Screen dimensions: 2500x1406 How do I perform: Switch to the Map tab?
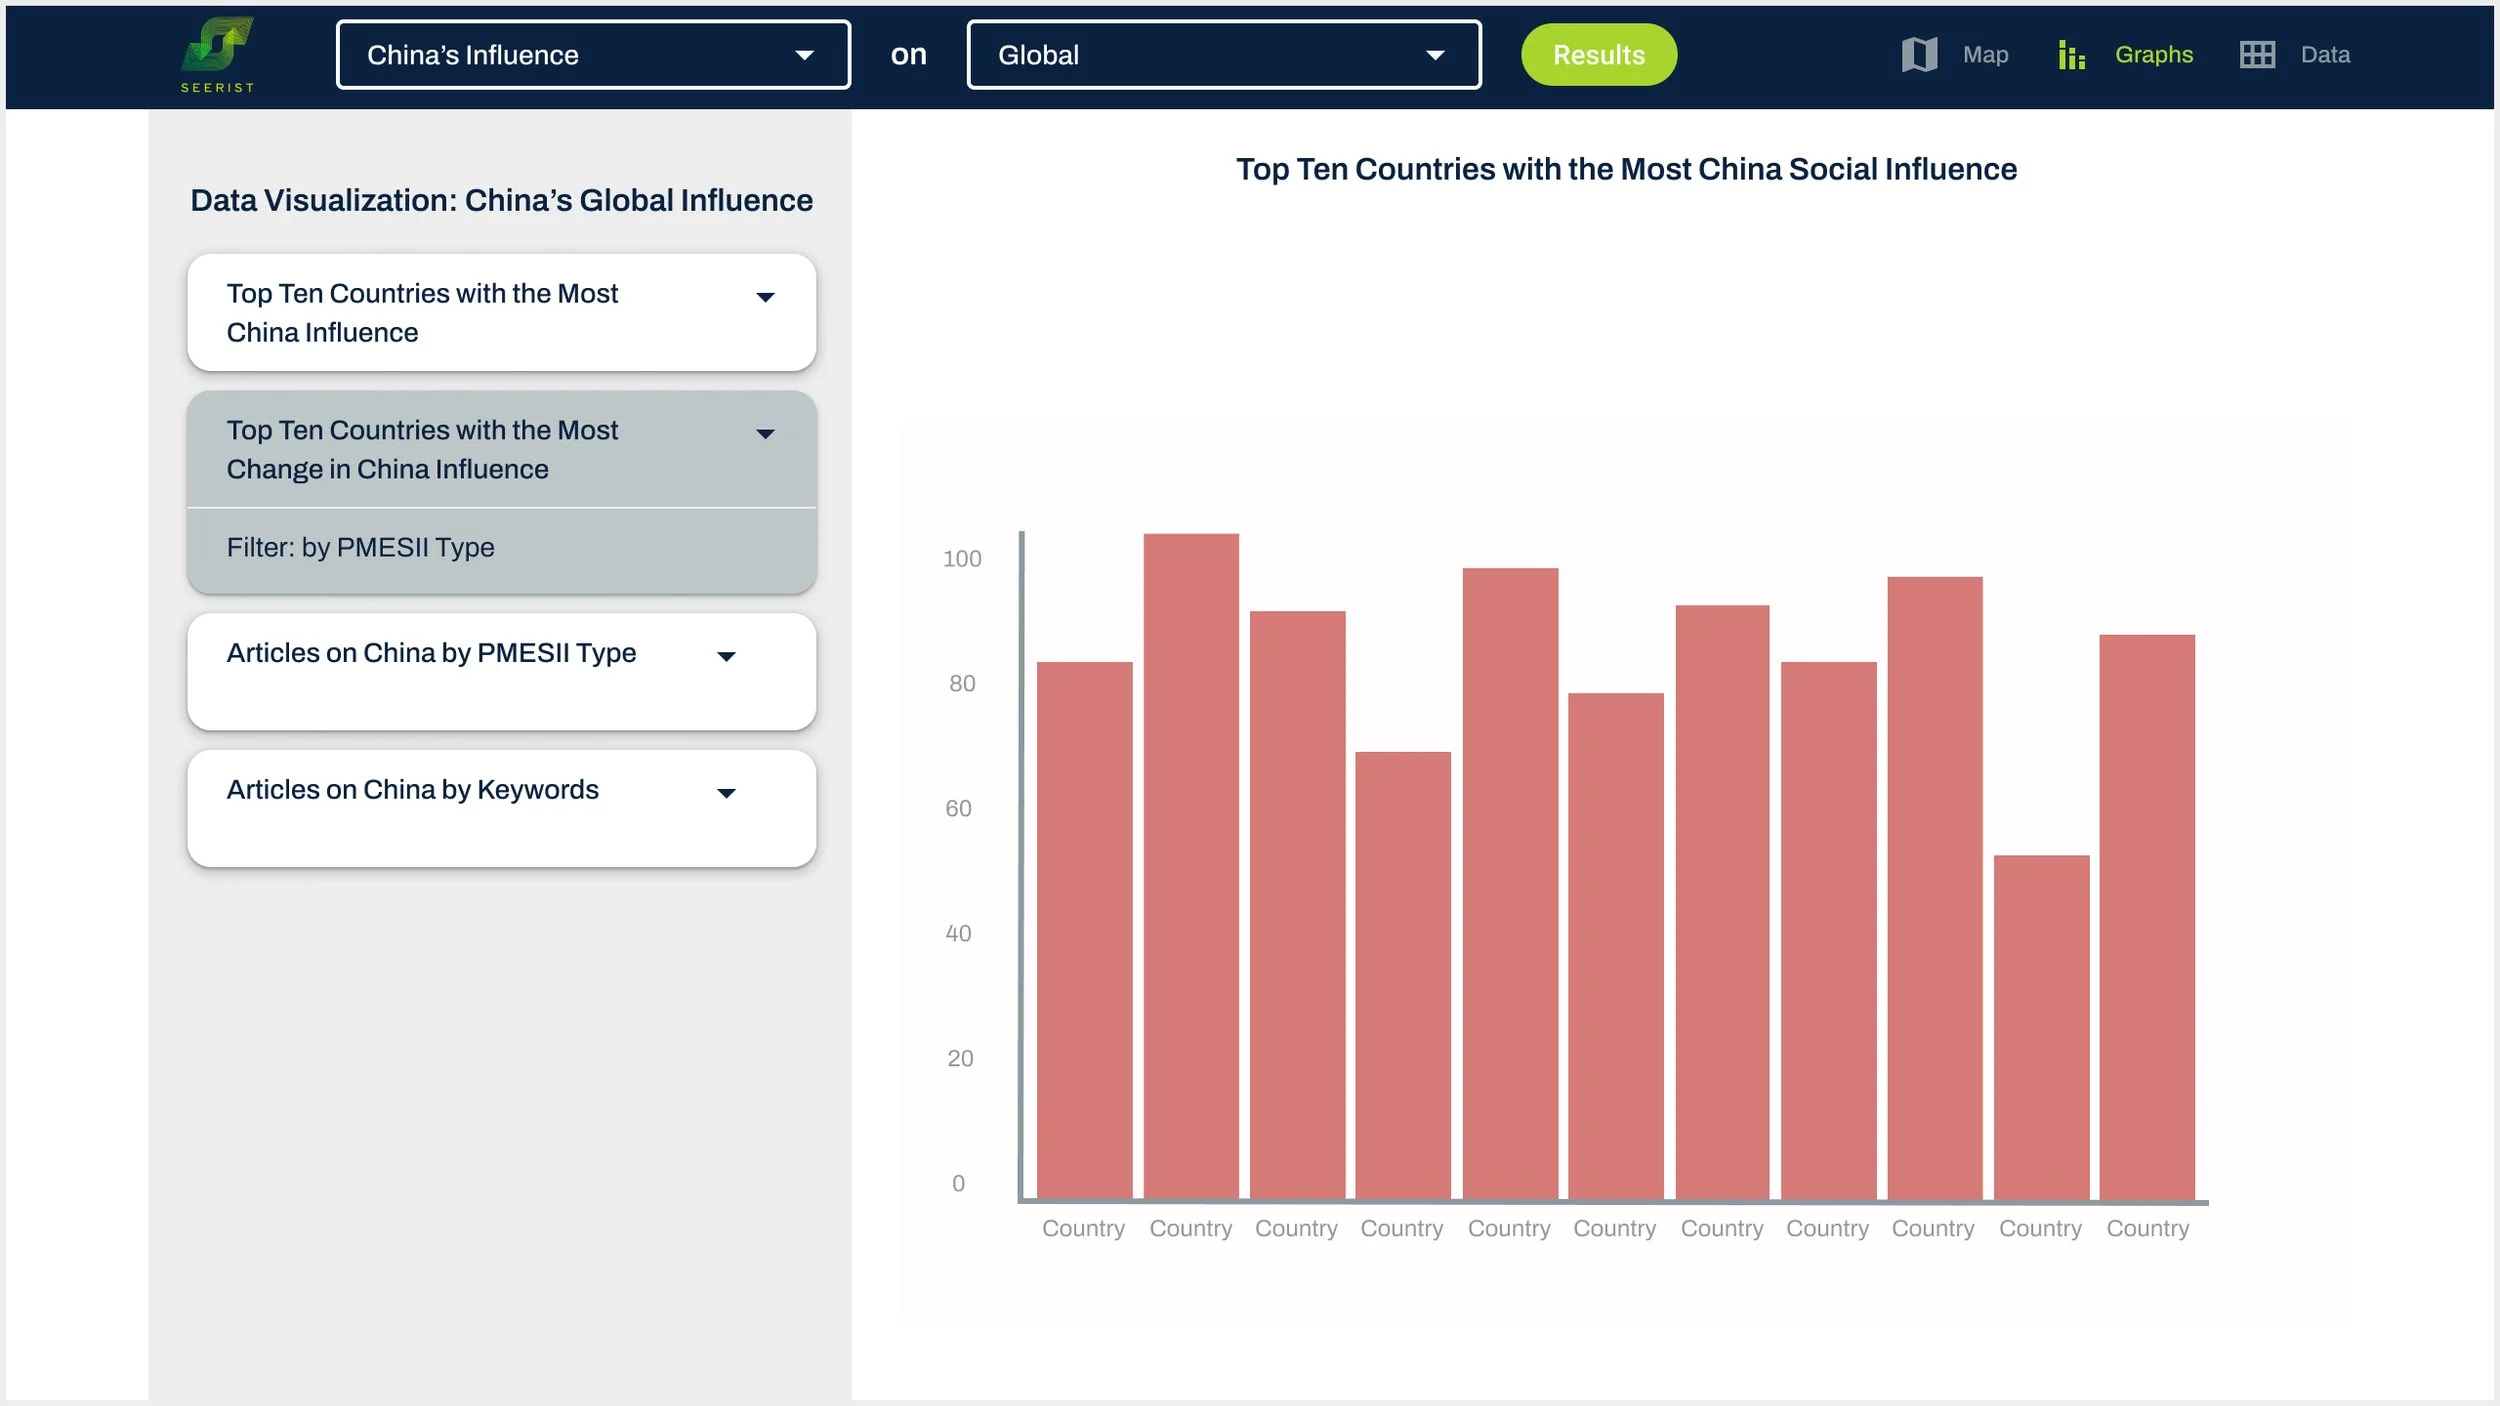point(1984,54)
